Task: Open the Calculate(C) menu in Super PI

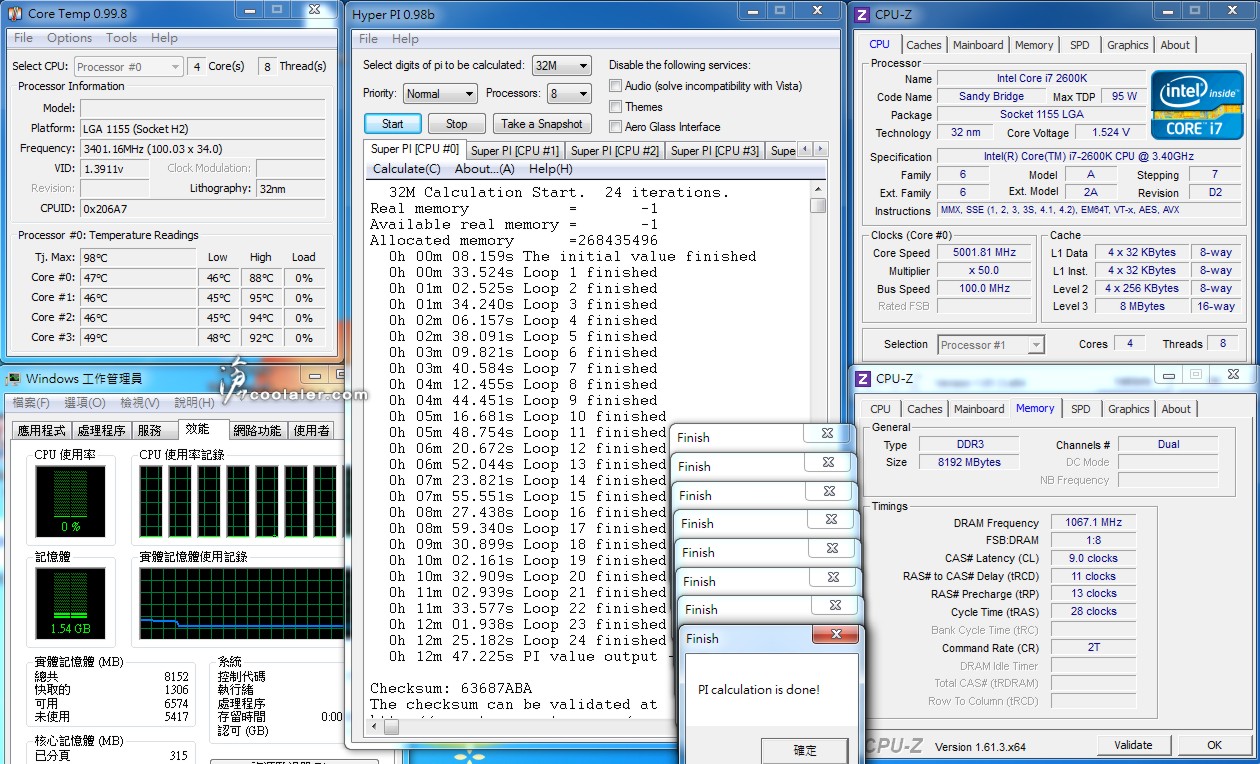Action: [x=407, y=169]
